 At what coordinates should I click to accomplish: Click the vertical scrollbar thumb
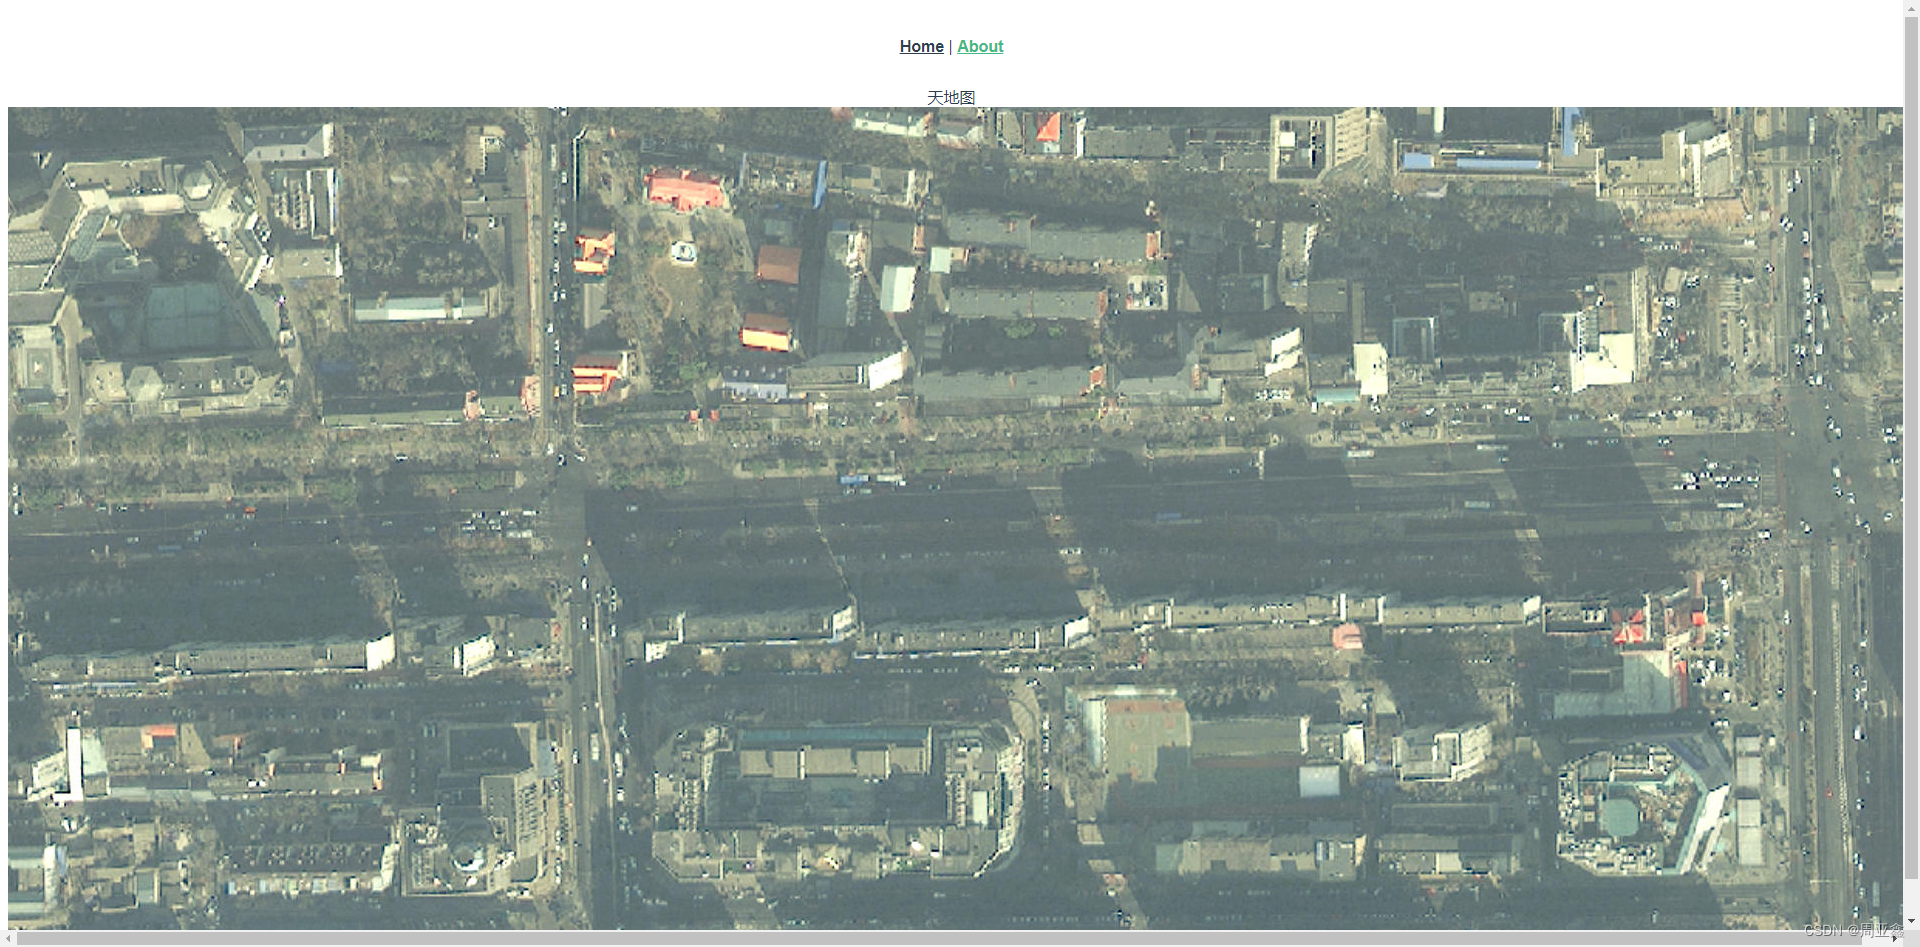pyautogui.click(x=1911, y=448)
